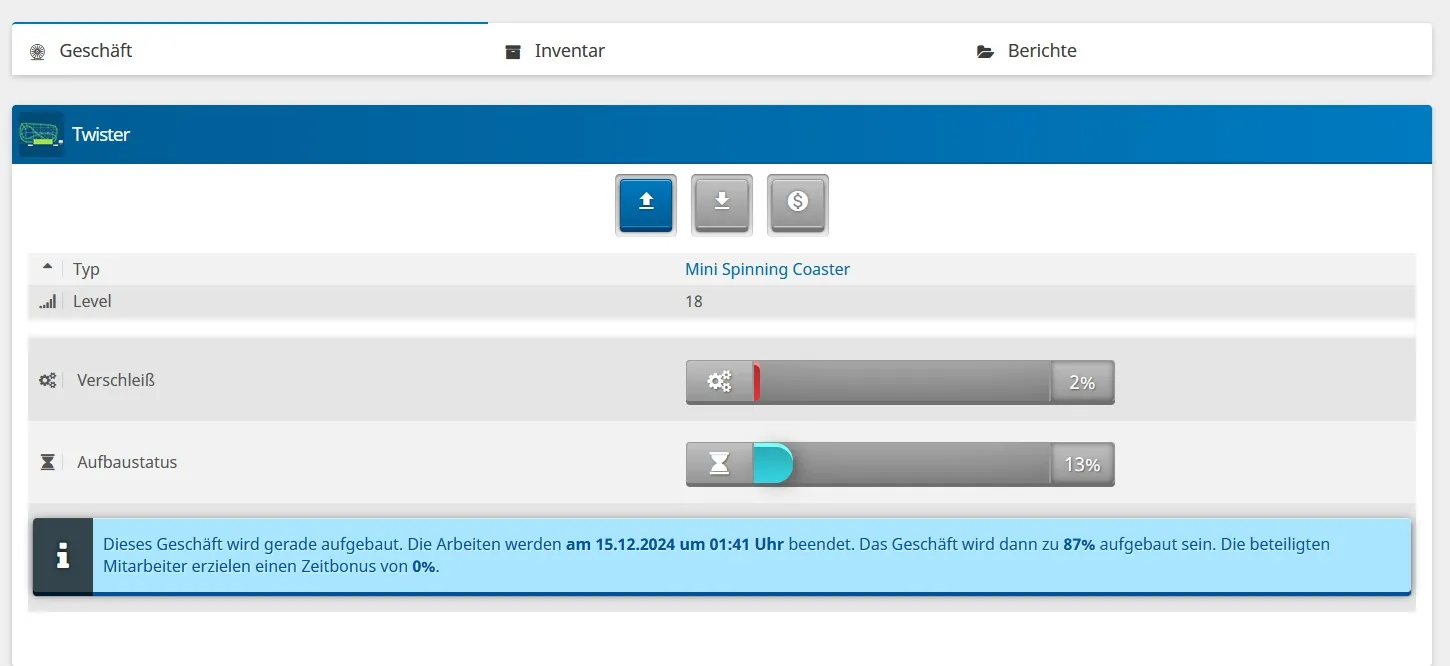Image resolution: width=1450 pixels, height=666 pixels.
Task: Click the info icon in the notice box
Action: coord(63,556)
